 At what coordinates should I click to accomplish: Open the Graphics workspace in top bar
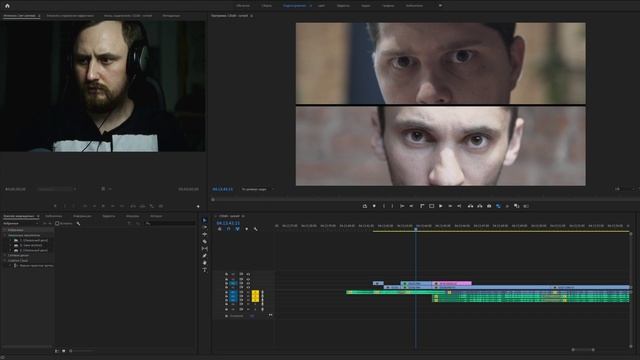pyautogui.click(x=388, y=6)
